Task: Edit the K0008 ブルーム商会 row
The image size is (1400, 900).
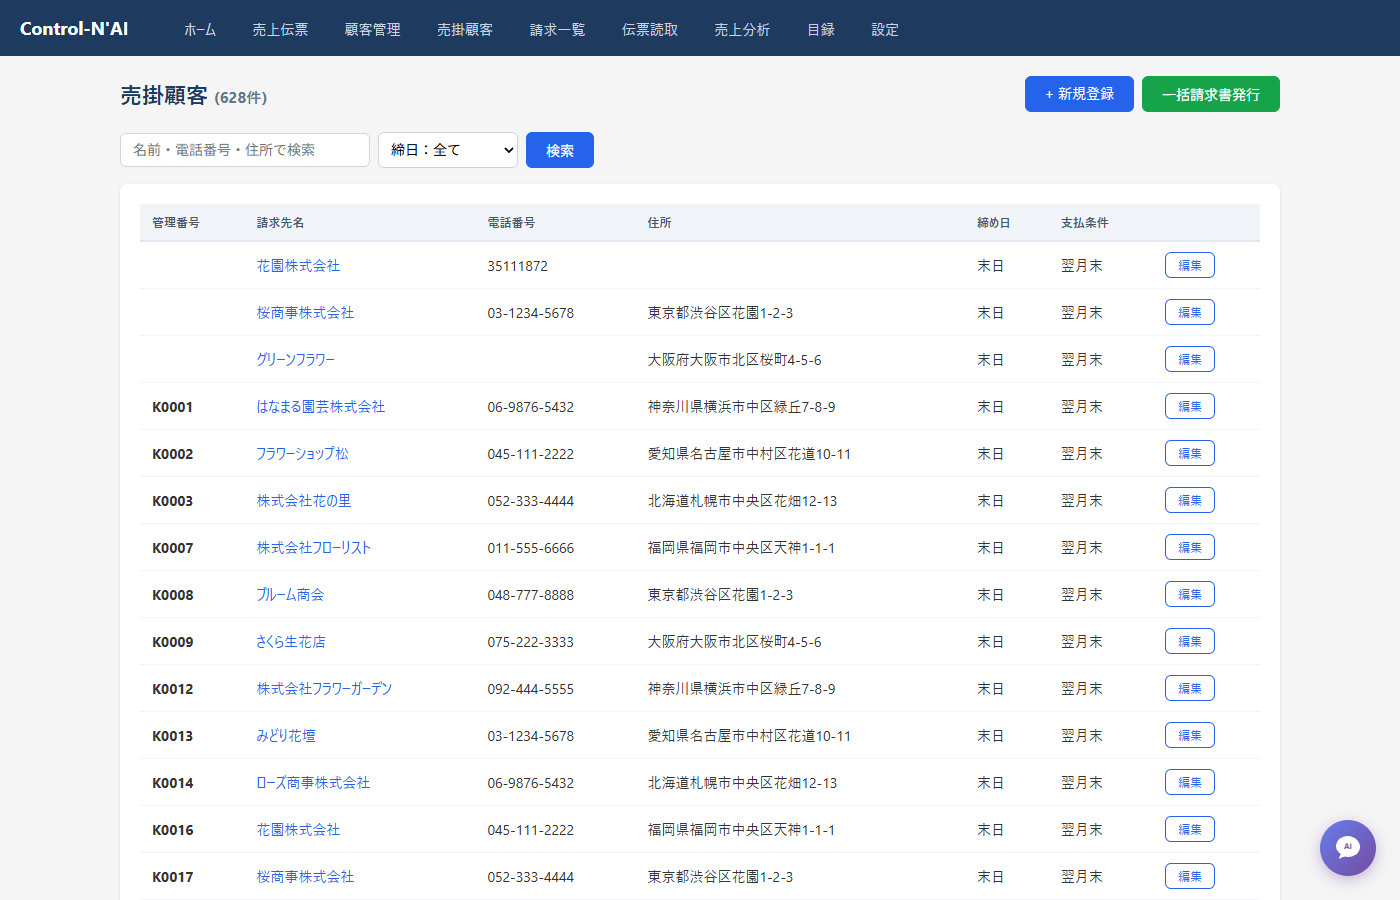Action: 1190,594
